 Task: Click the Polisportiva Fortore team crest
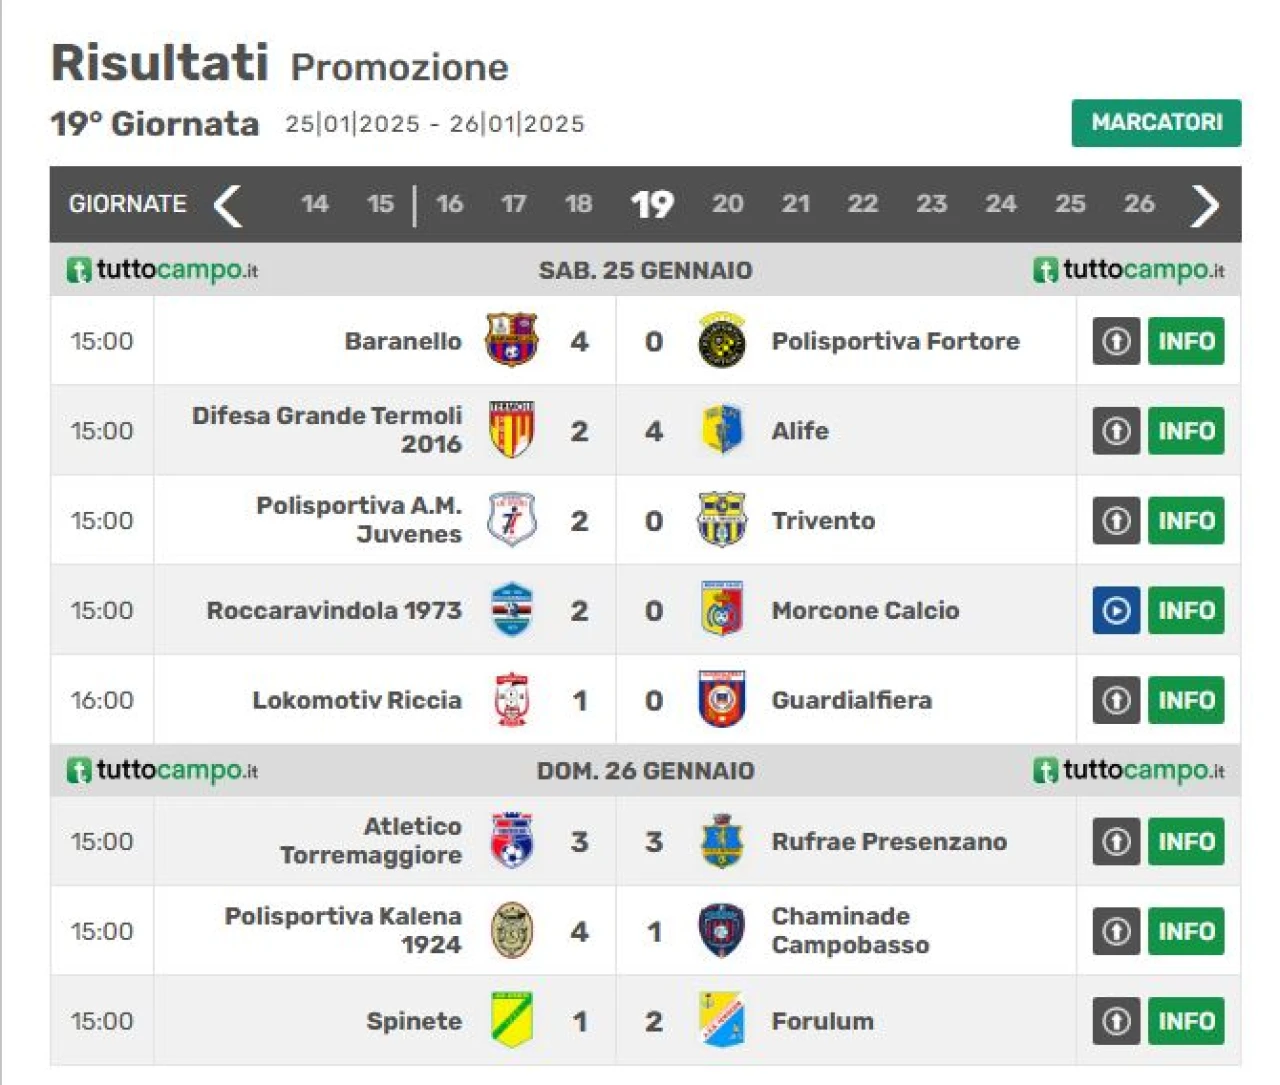click(x=721, y=340)
